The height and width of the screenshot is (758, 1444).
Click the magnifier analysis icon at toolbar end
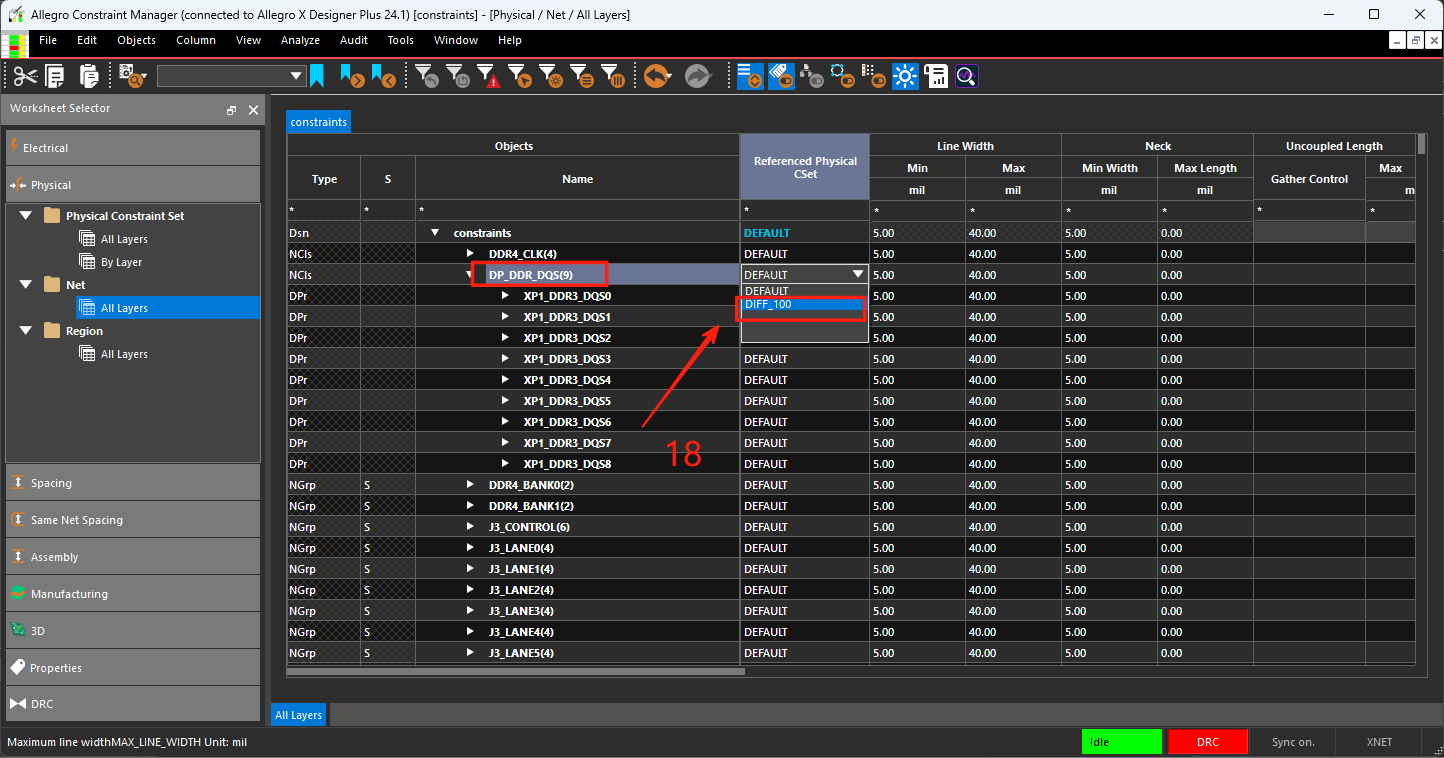(966, 76)
